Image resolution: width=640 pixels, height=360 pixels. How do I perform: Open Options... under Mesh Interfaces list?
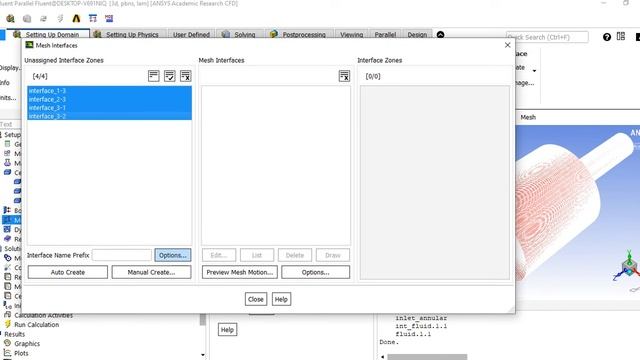pyautogui.click(x=316, y=272)
